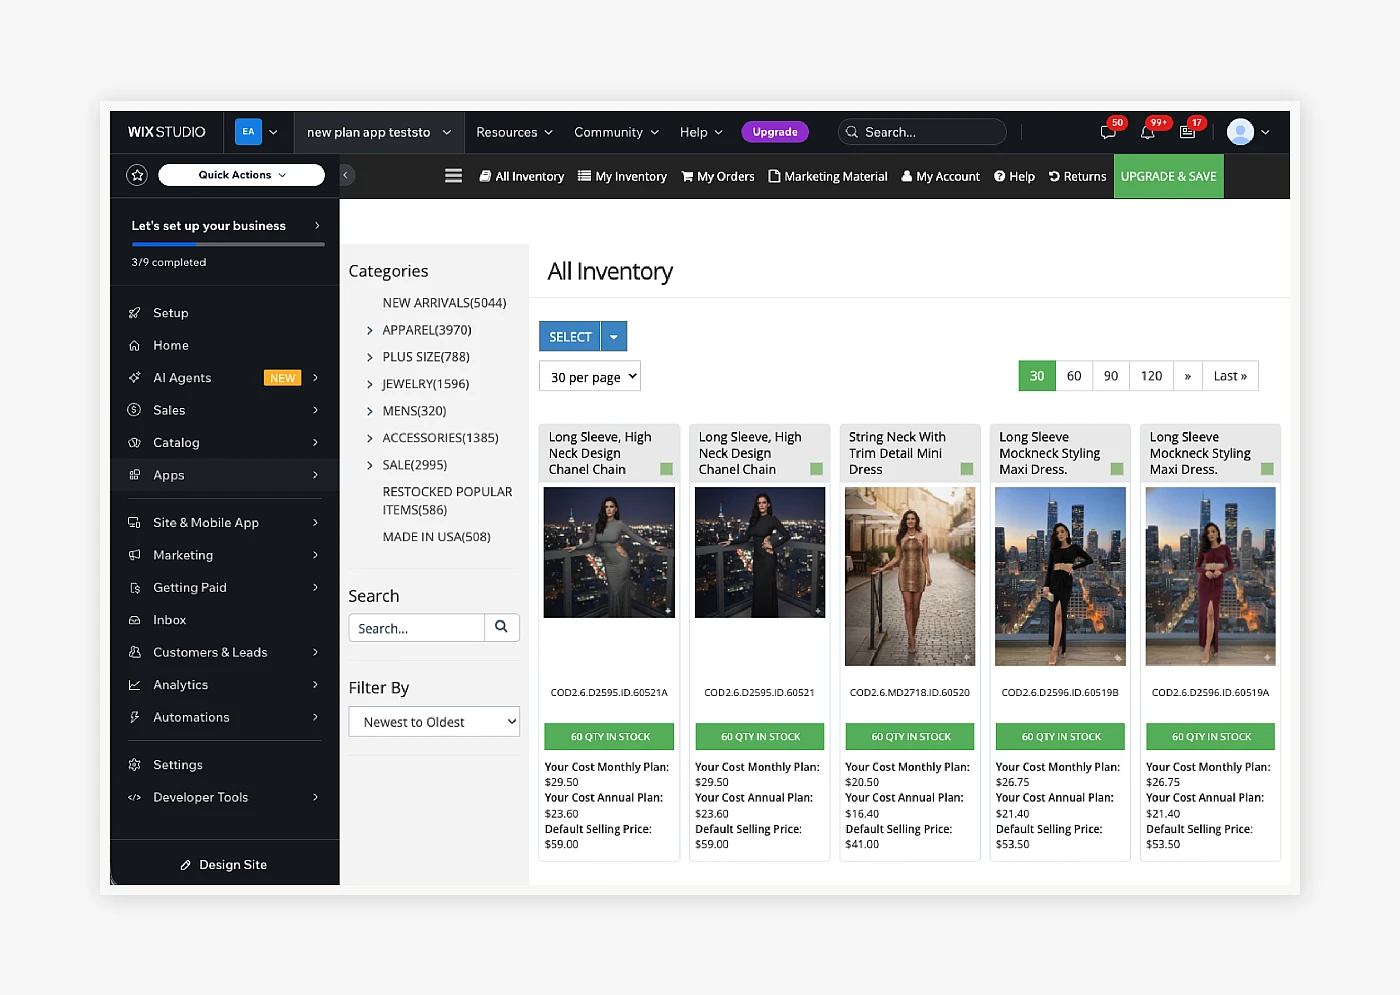Screen dimensions: 1400x995
Task: Go to the My Inventory tab
Action: pyautogui.click(x=622, y=176)
